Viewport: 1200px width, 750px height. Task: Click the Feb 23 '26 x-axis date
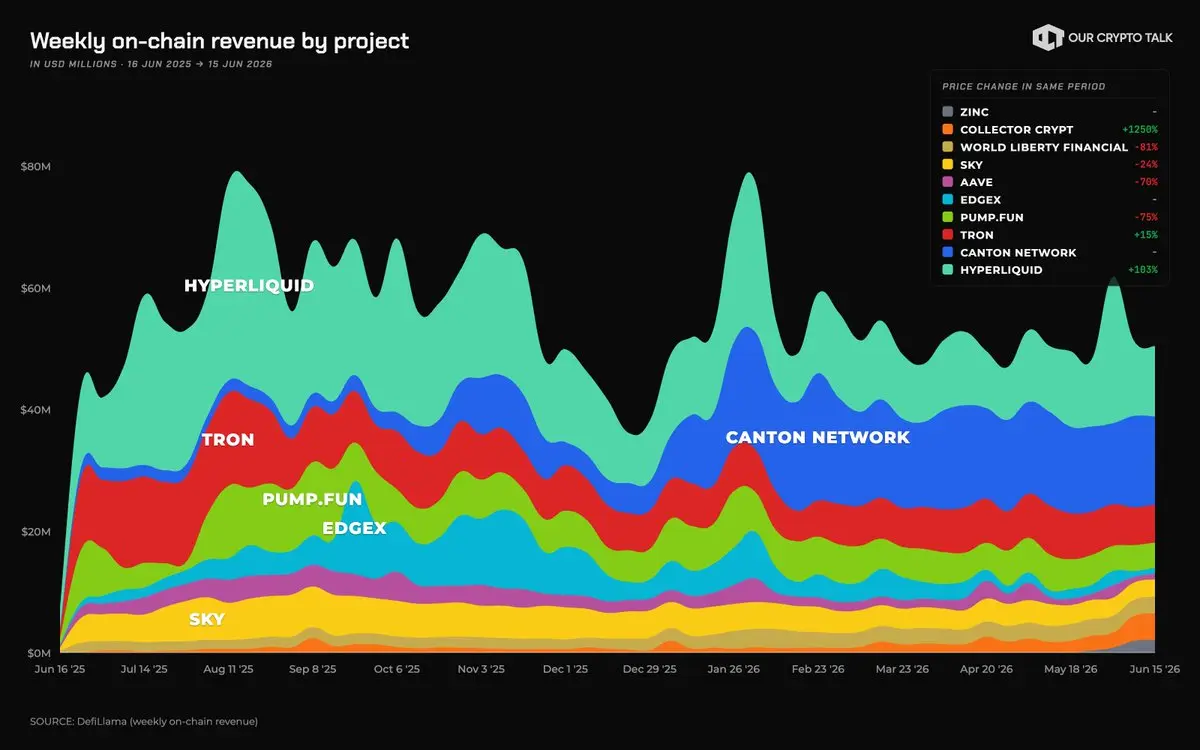tap(818, 669)
